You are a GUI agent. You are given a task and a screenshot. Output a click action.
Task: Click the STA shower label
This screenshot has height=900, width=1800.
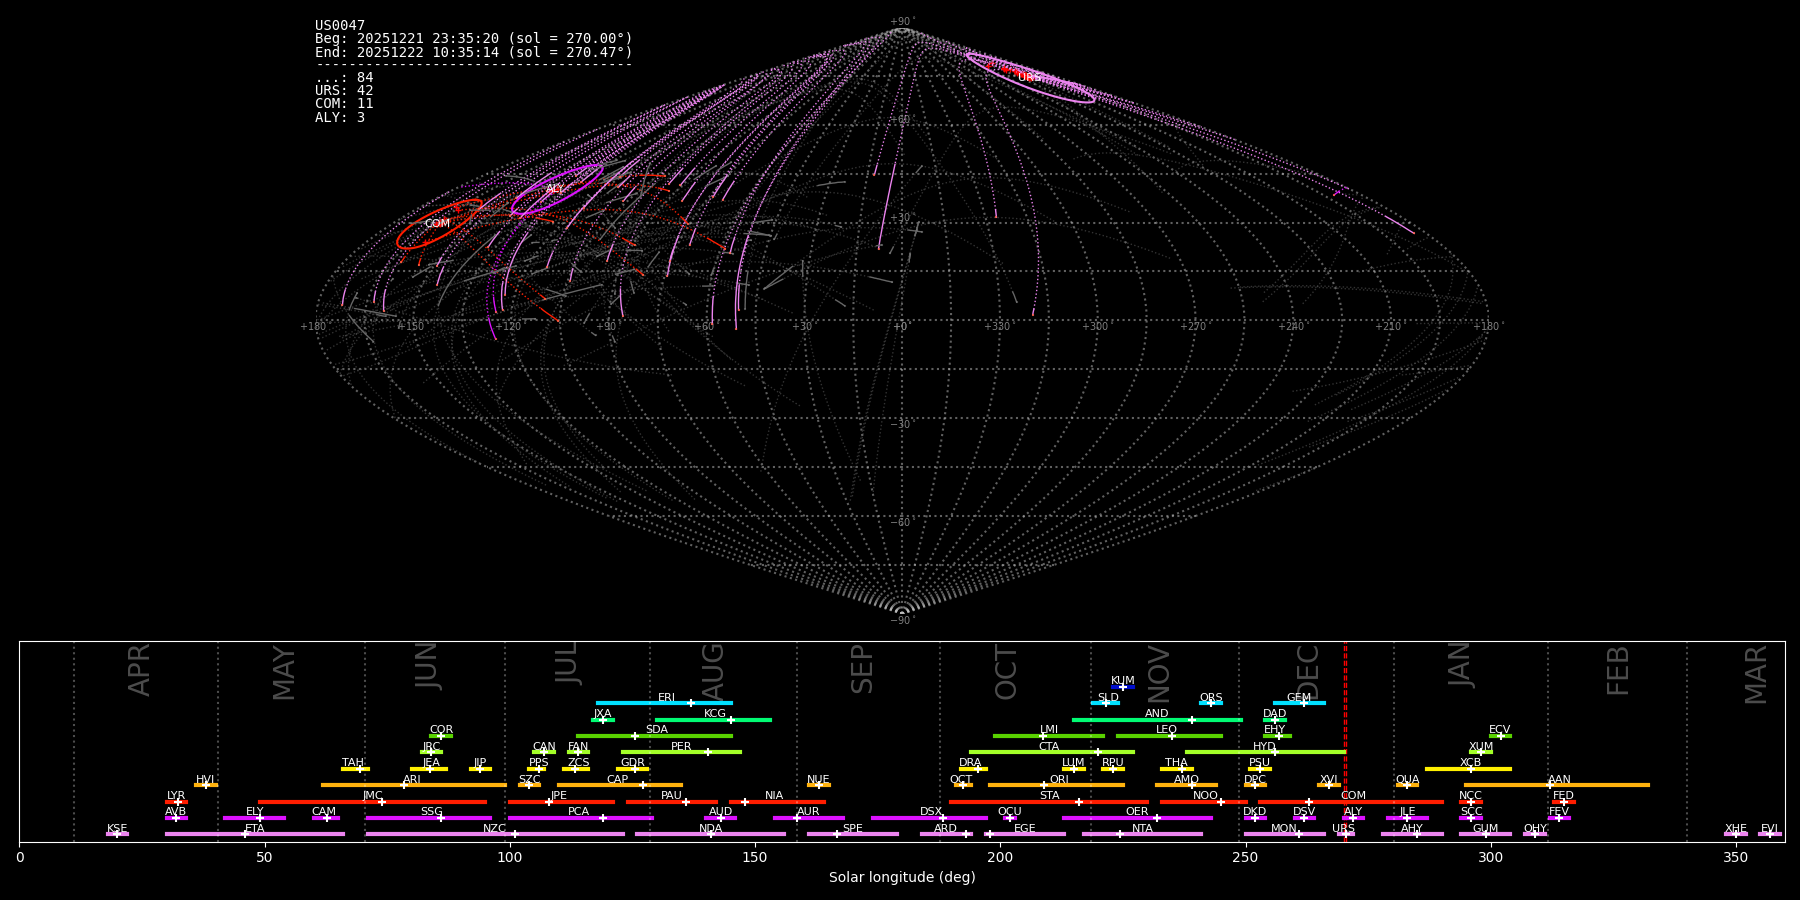click(1050, 796)
